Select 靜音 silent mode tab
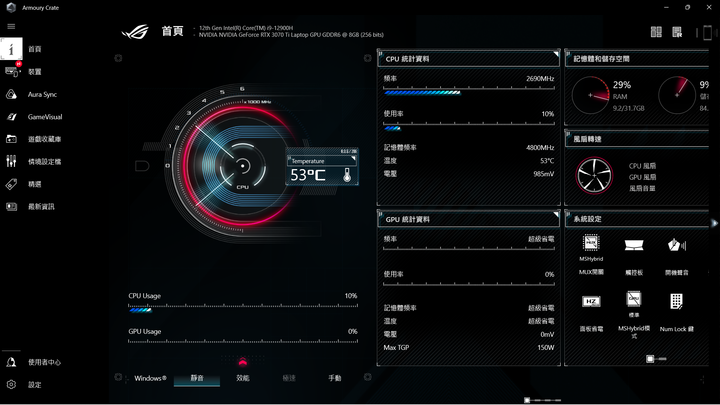Screen dimensions: 720x405 pos(197,378)
